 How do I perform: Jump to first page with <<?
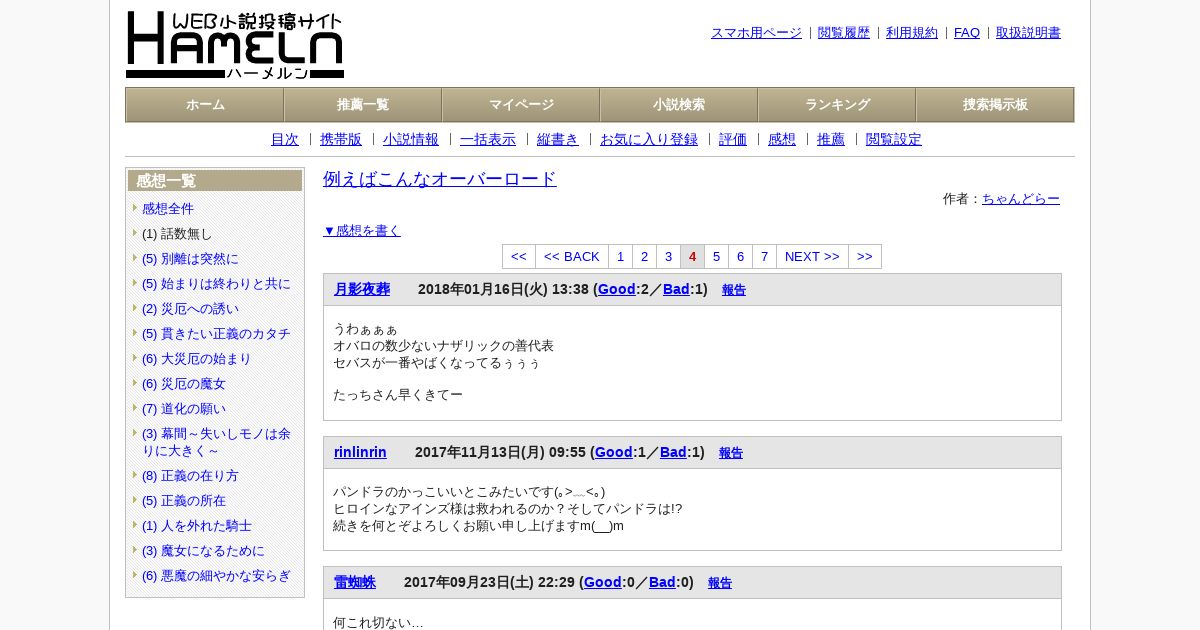pos(519,257)
